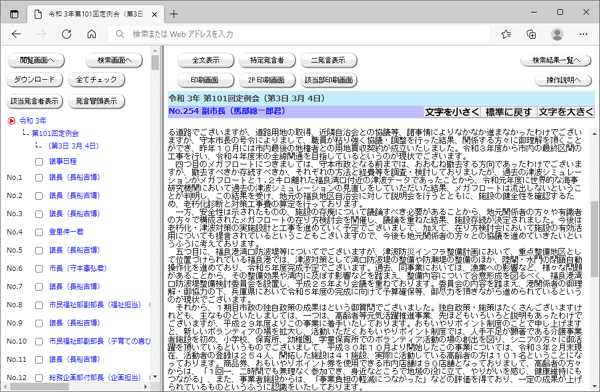This screenshot has height=392, width=600.
Task: Go to 検索結果一覧へ
Action: (x=556, y=60)
